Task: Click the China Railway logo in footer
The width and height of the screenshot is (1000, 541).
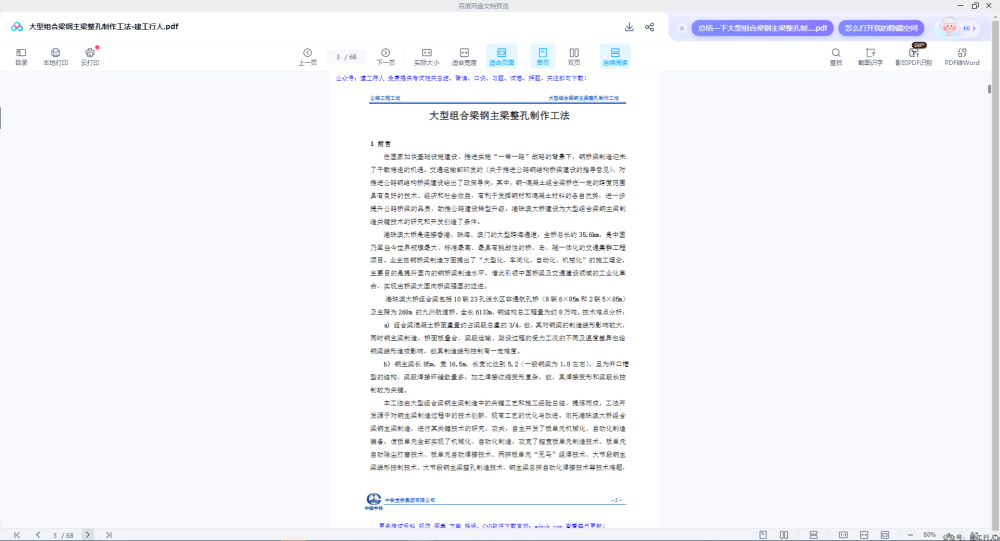Action: point(374,501)
